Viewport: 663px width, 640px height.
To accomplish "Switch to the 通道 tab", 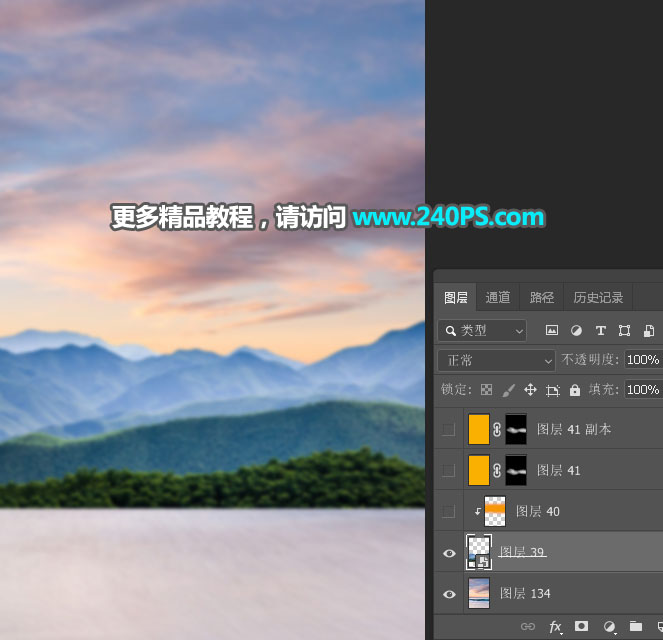I will [498, 298].
